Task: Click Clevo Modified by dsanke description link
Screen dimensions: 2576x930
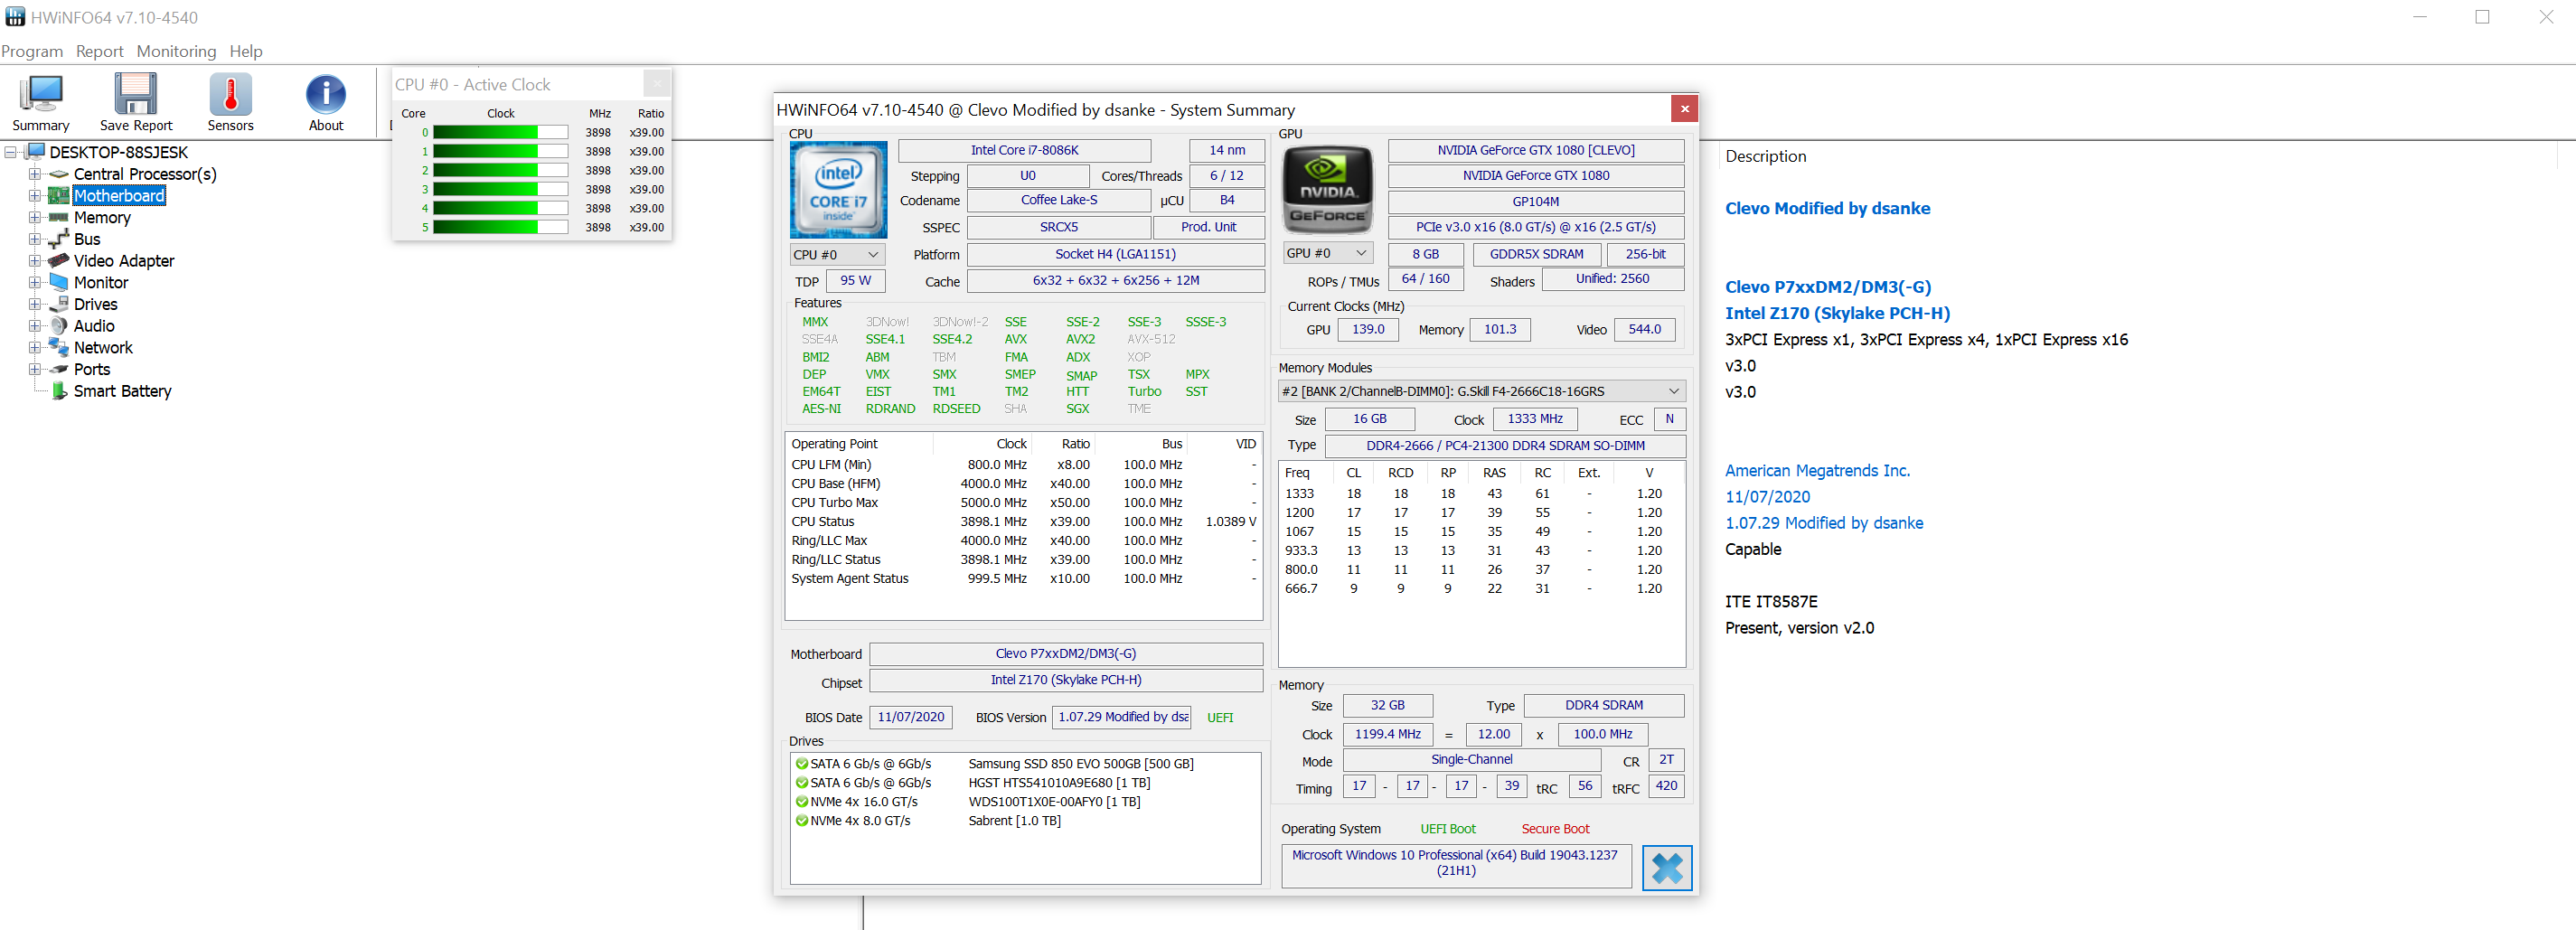Action: 1827,208
